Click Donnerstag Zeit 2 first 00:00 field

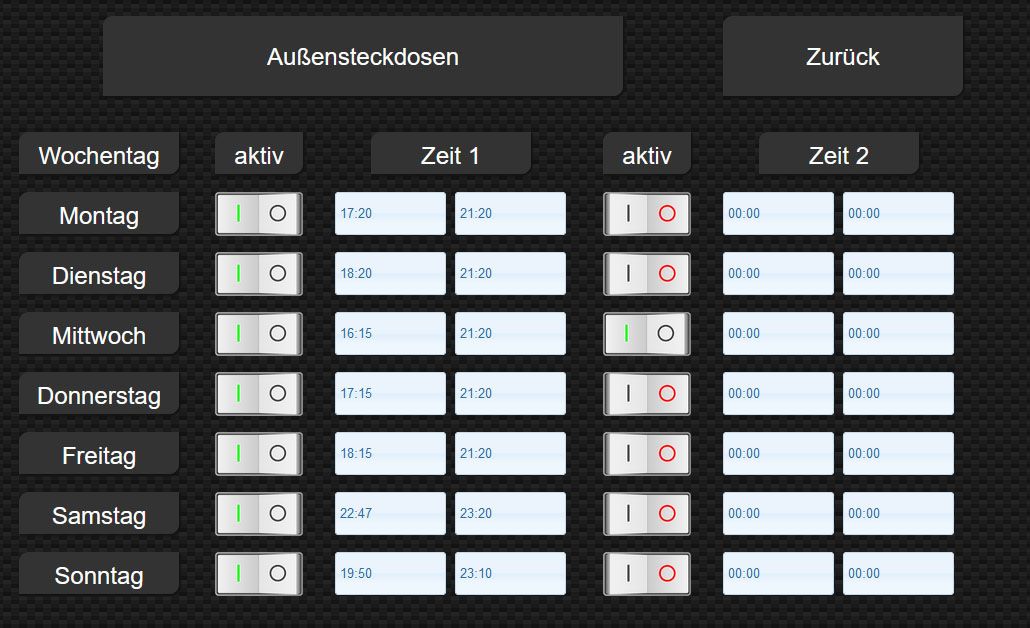(x=778, y=394)
